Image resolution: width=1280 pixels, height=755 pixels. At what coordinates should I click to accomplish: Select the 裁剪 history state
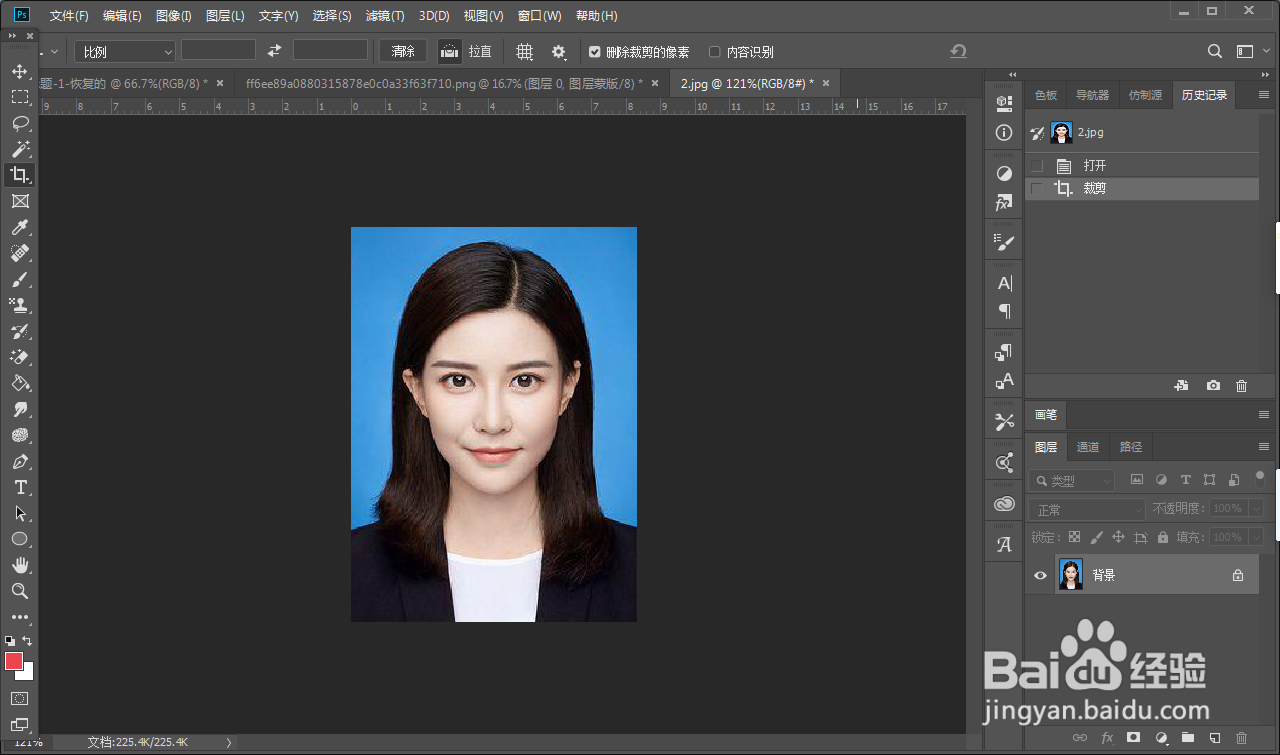(1094, 188)
